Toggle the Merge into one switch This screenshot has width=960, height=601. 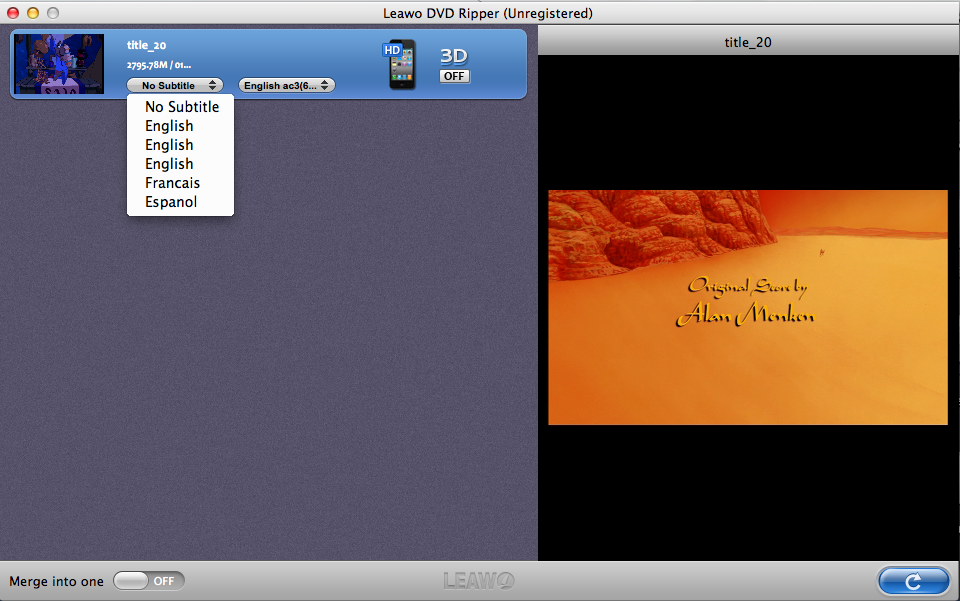[x=149, y=581]
